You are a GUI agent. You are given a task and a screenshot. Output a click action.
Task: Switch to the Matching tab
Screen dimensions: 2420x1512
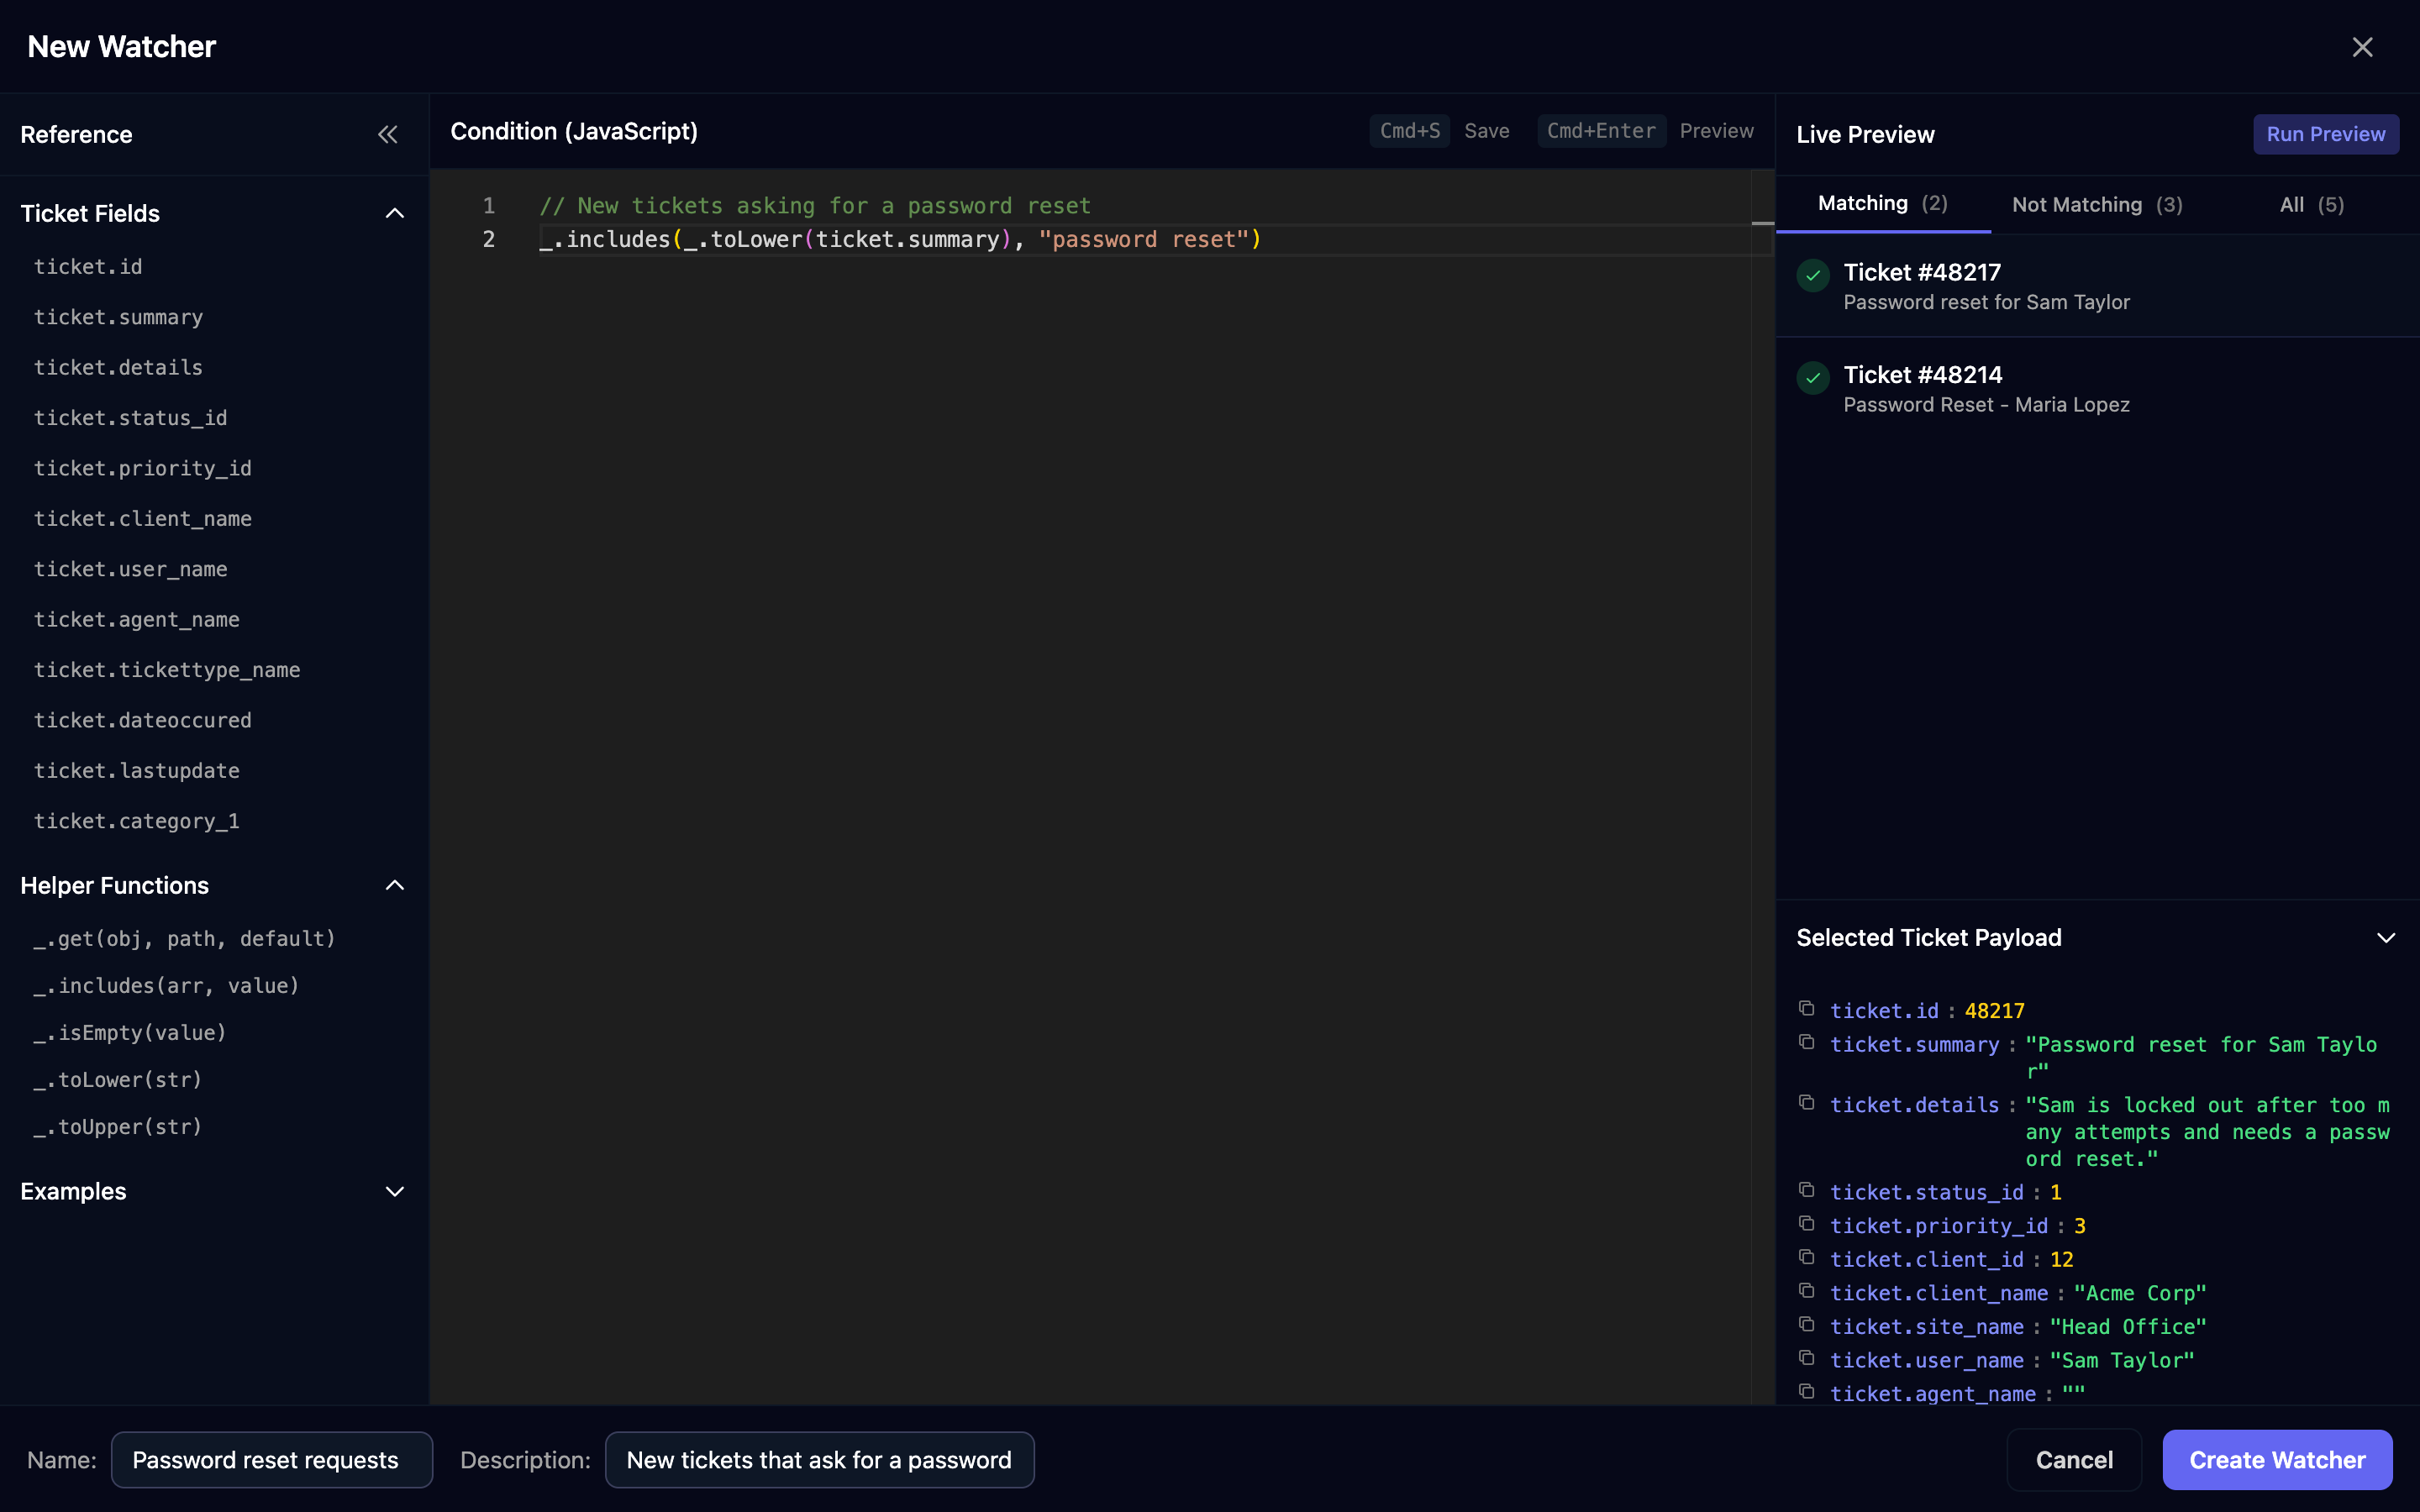click(1883, 204)
